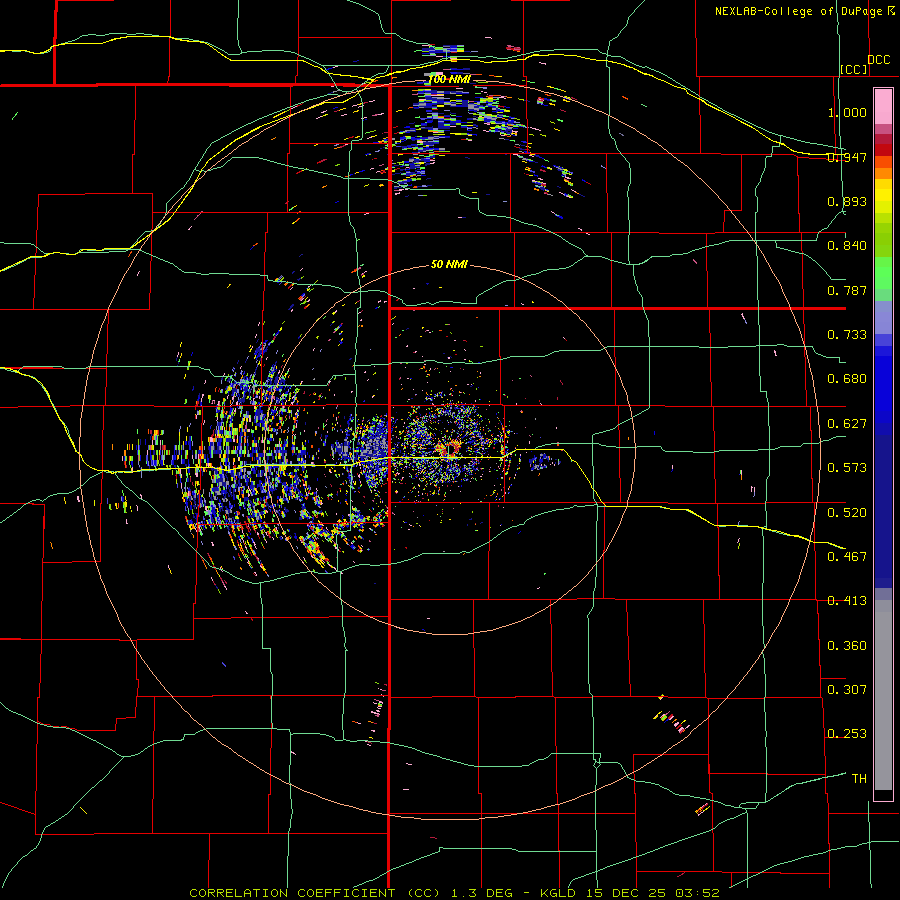Click the [CC] color scale header
This screenshot has width=900, height=900.
click(854, 69)
